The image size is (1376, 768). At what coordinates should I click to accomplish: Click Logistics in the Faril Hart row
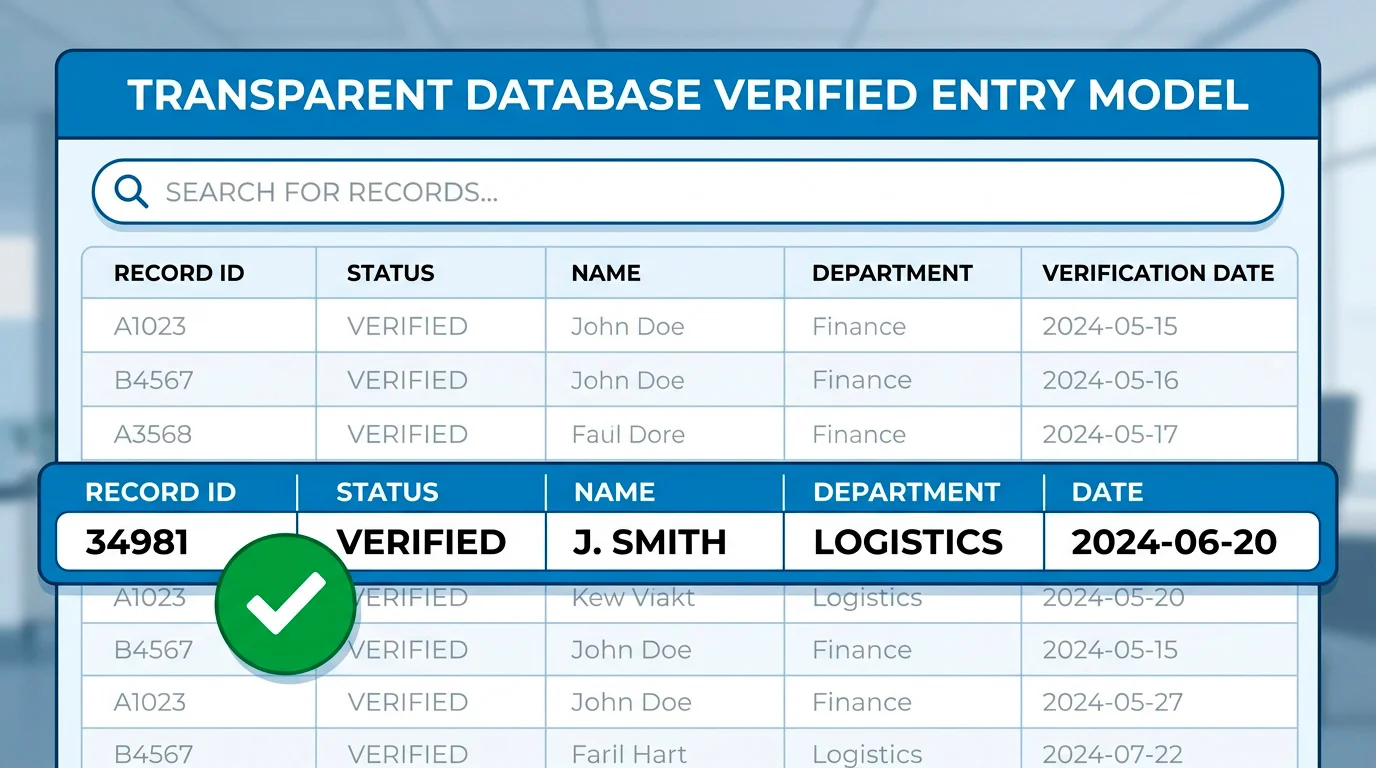pos(867,754)
